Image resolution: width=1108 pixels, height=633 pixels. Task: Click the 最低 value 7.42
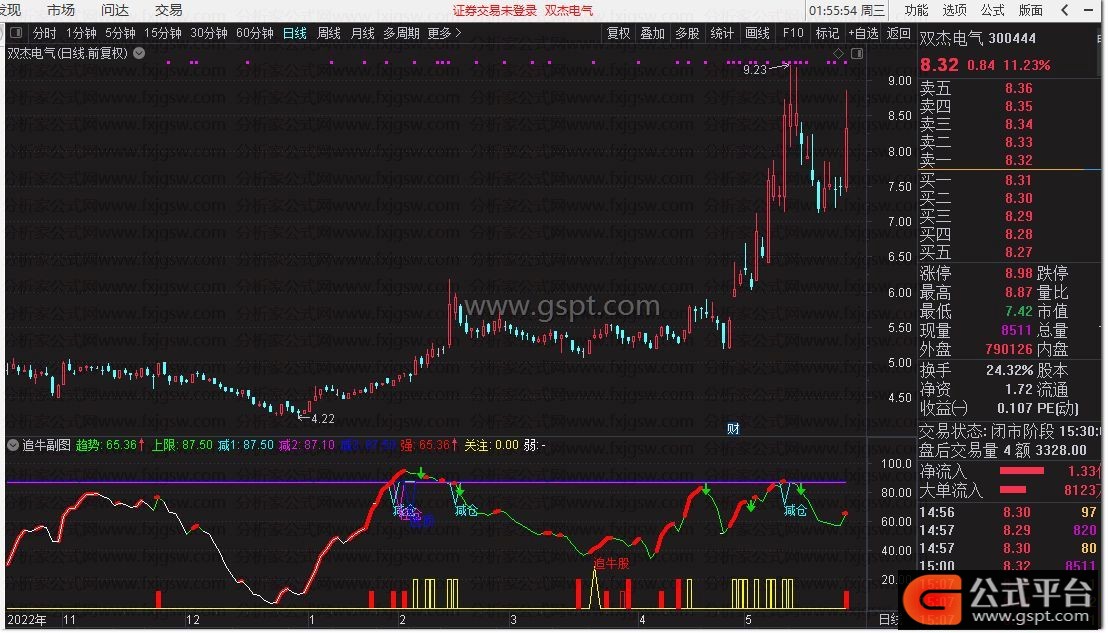point(1018,312)
